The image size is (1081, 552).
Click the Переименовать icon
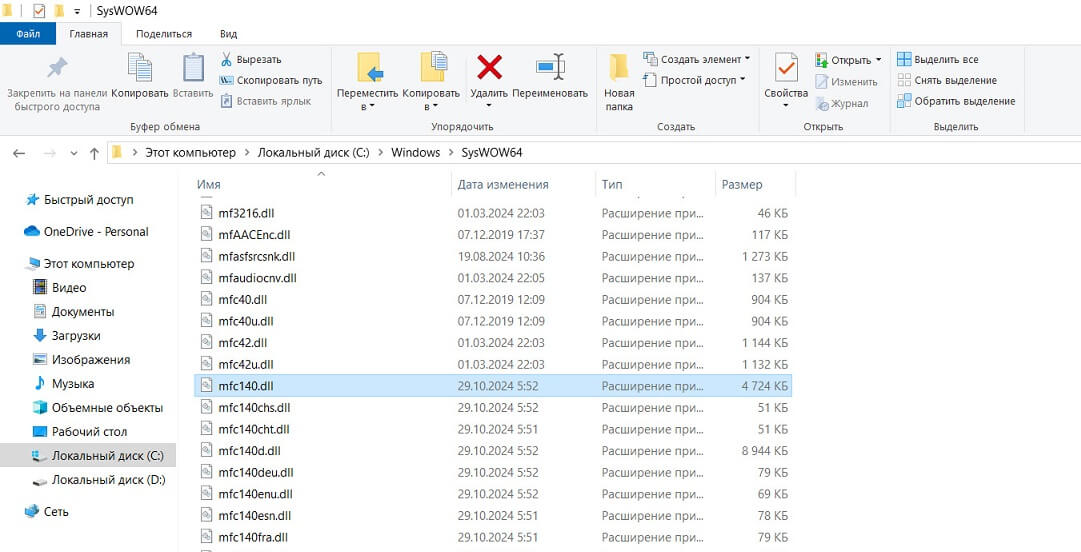(550, 68)
